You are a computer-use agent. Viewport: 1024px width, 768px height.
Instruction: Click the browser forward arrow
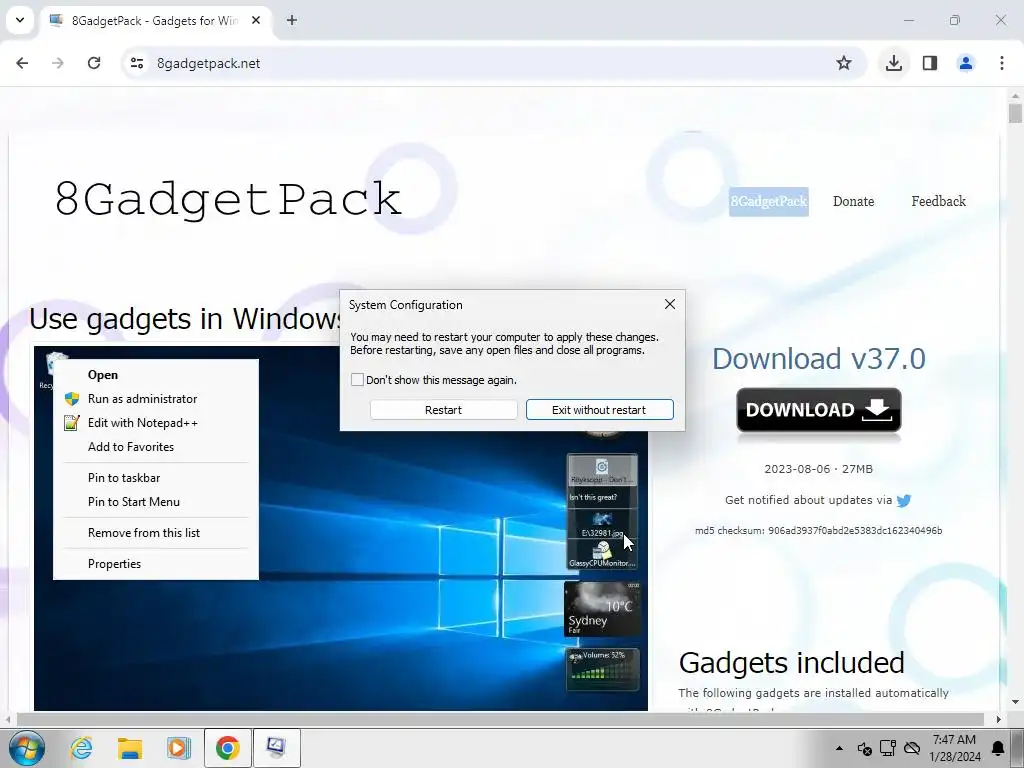pyautogui.click(x=58, y=63)
